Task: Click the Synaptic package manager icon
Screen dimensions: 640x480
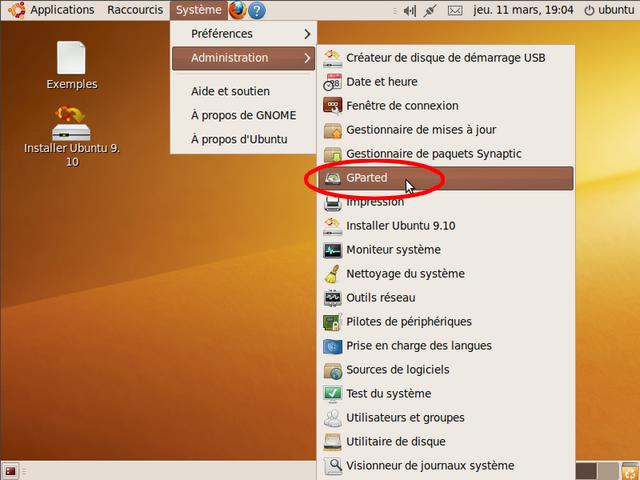Action: click(333, 154)
